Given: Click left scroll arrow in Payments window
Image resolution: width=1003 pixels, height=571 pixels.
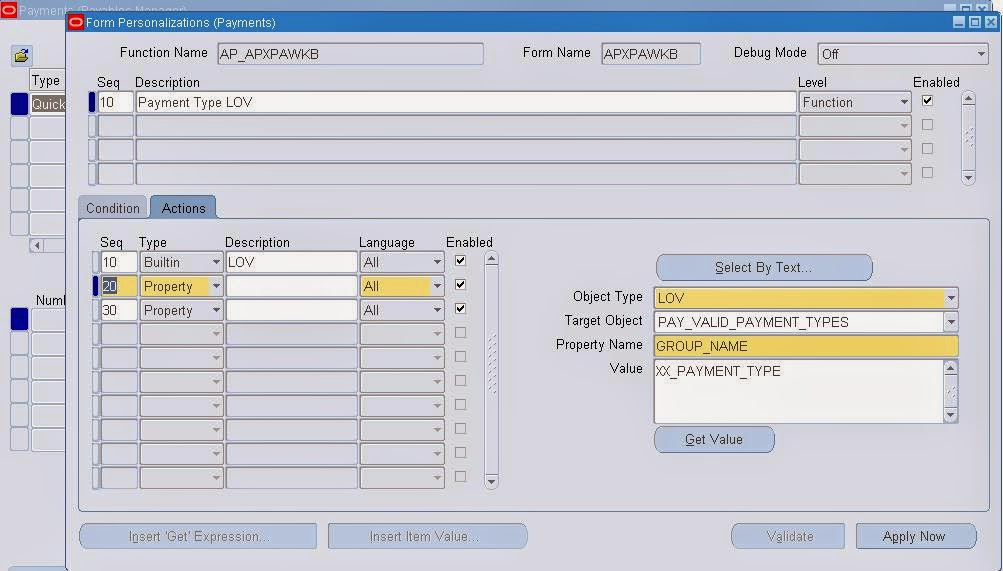Looking at the screenshot, I should tap(36, 245).
